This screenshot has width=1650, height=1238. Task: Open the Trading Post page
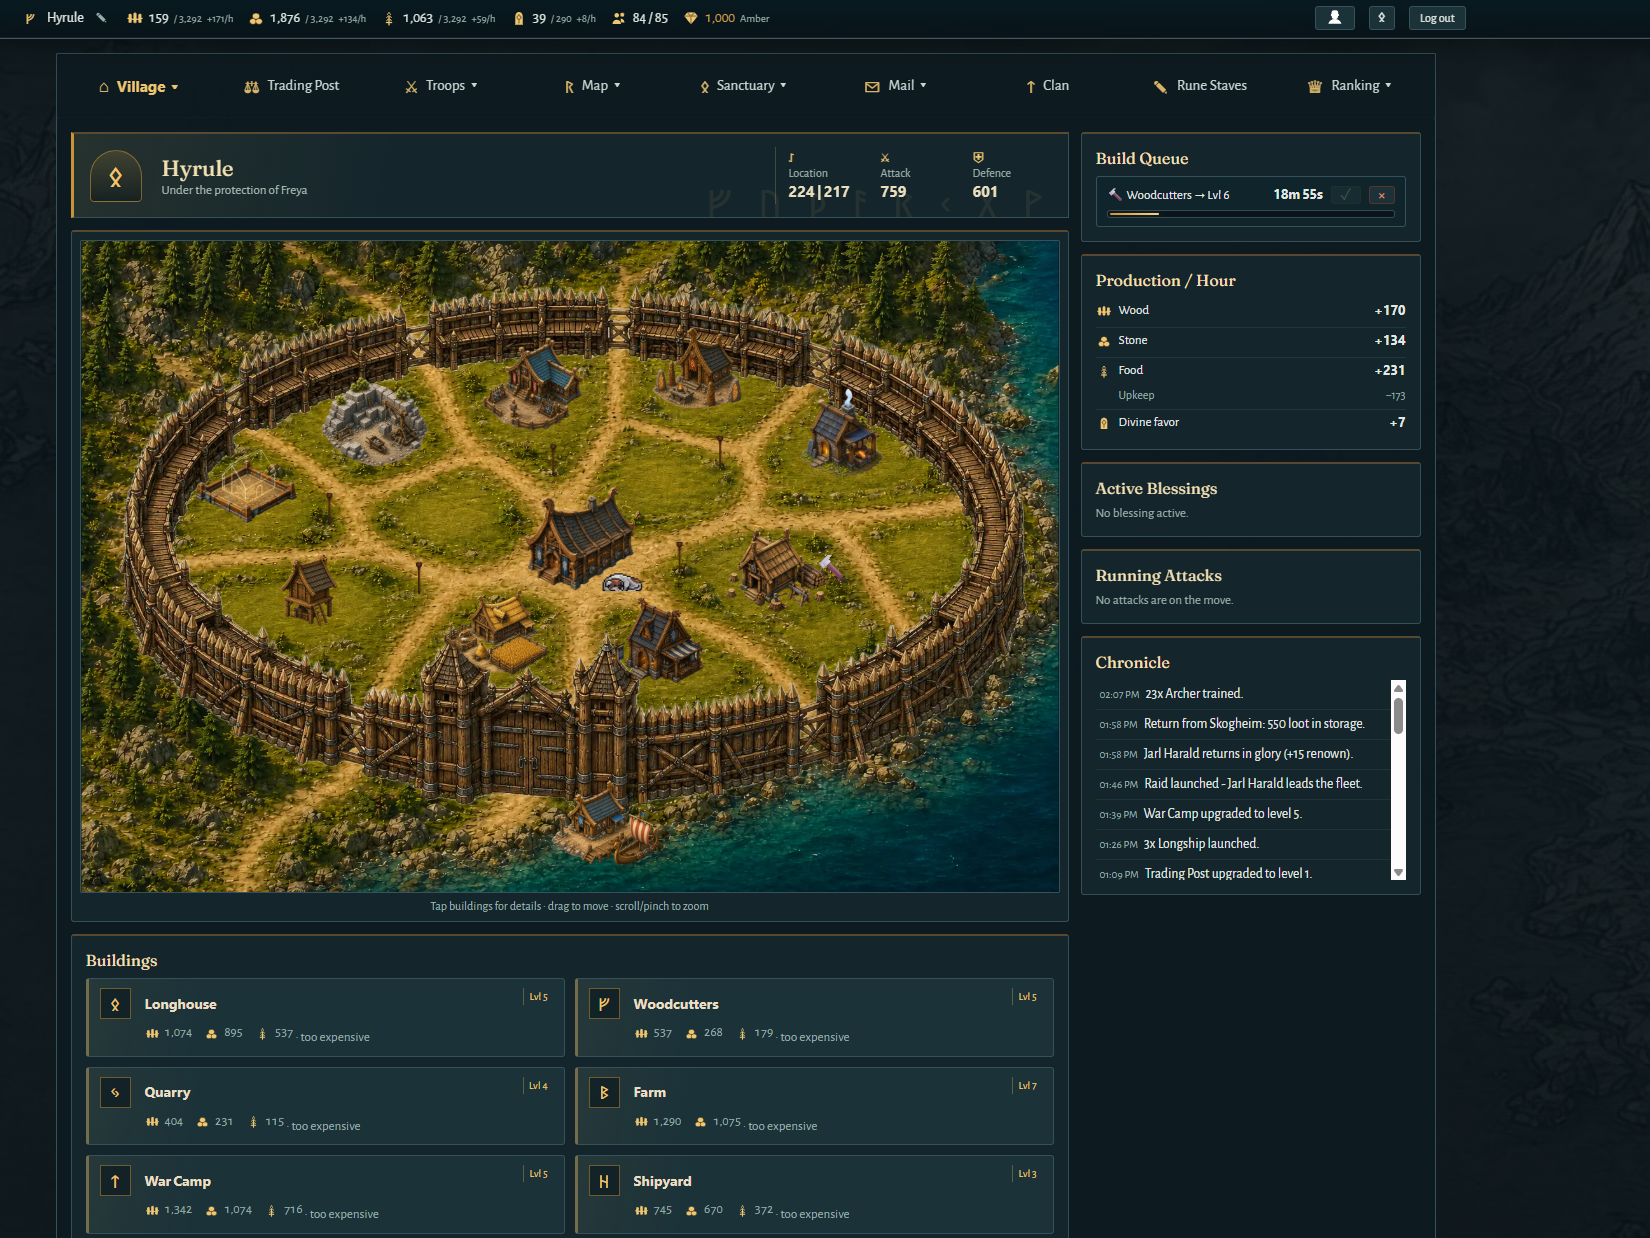pos(292,86)
